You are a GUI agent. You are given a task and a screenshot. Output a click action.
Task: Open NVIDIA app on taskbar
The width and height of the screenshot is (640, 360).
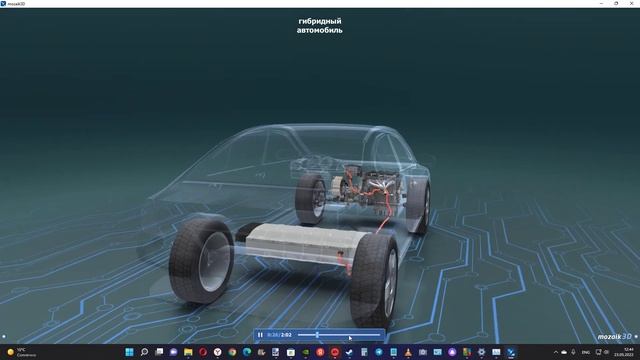(305, 352)
